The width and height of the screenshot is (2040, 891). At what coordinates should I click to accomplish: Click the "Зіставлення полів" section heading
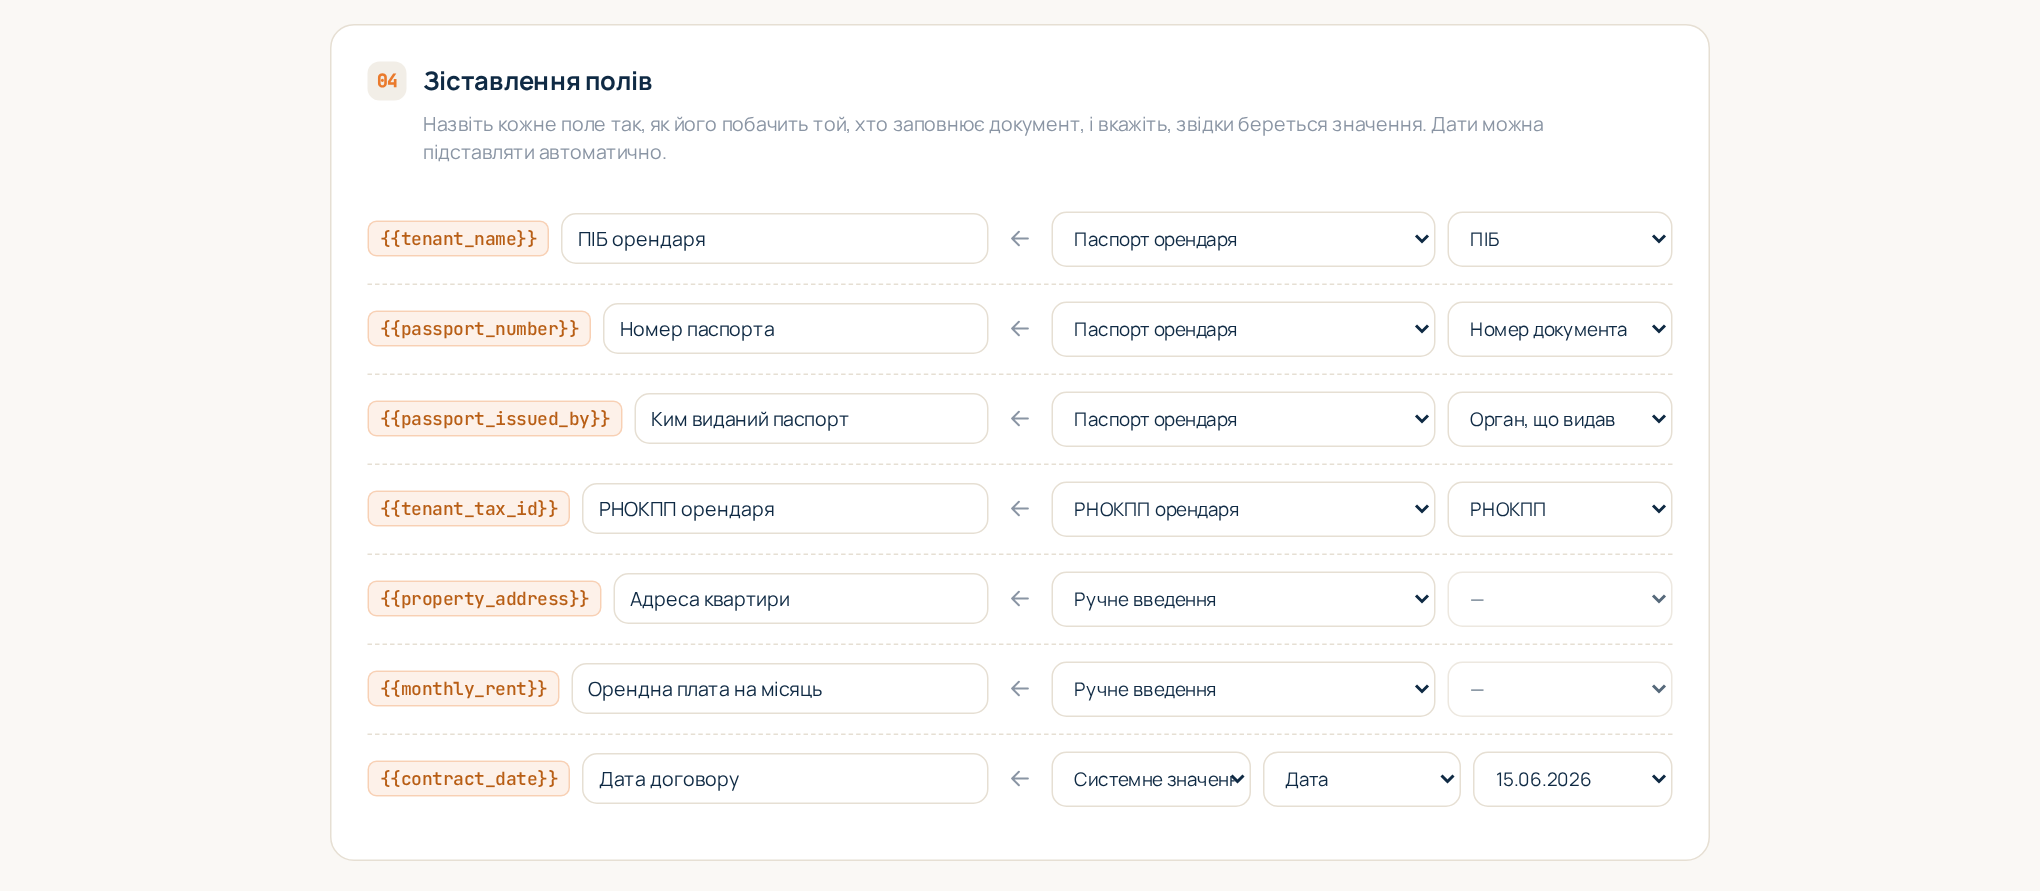[x=538, y=81]
